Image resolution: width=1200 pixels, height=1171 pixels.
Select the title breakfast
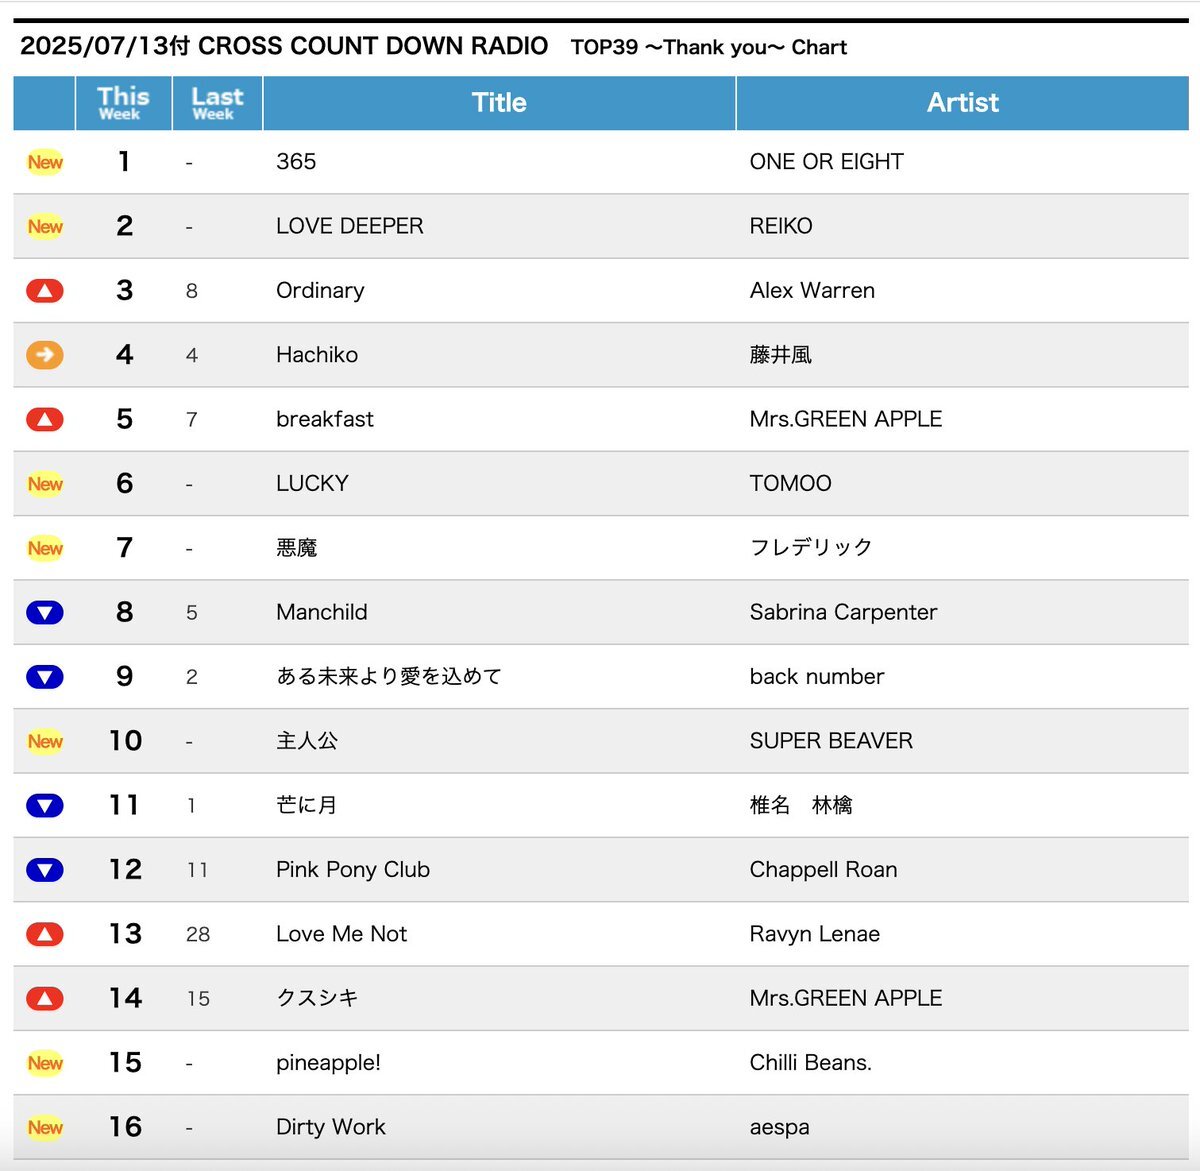(325, 419)
